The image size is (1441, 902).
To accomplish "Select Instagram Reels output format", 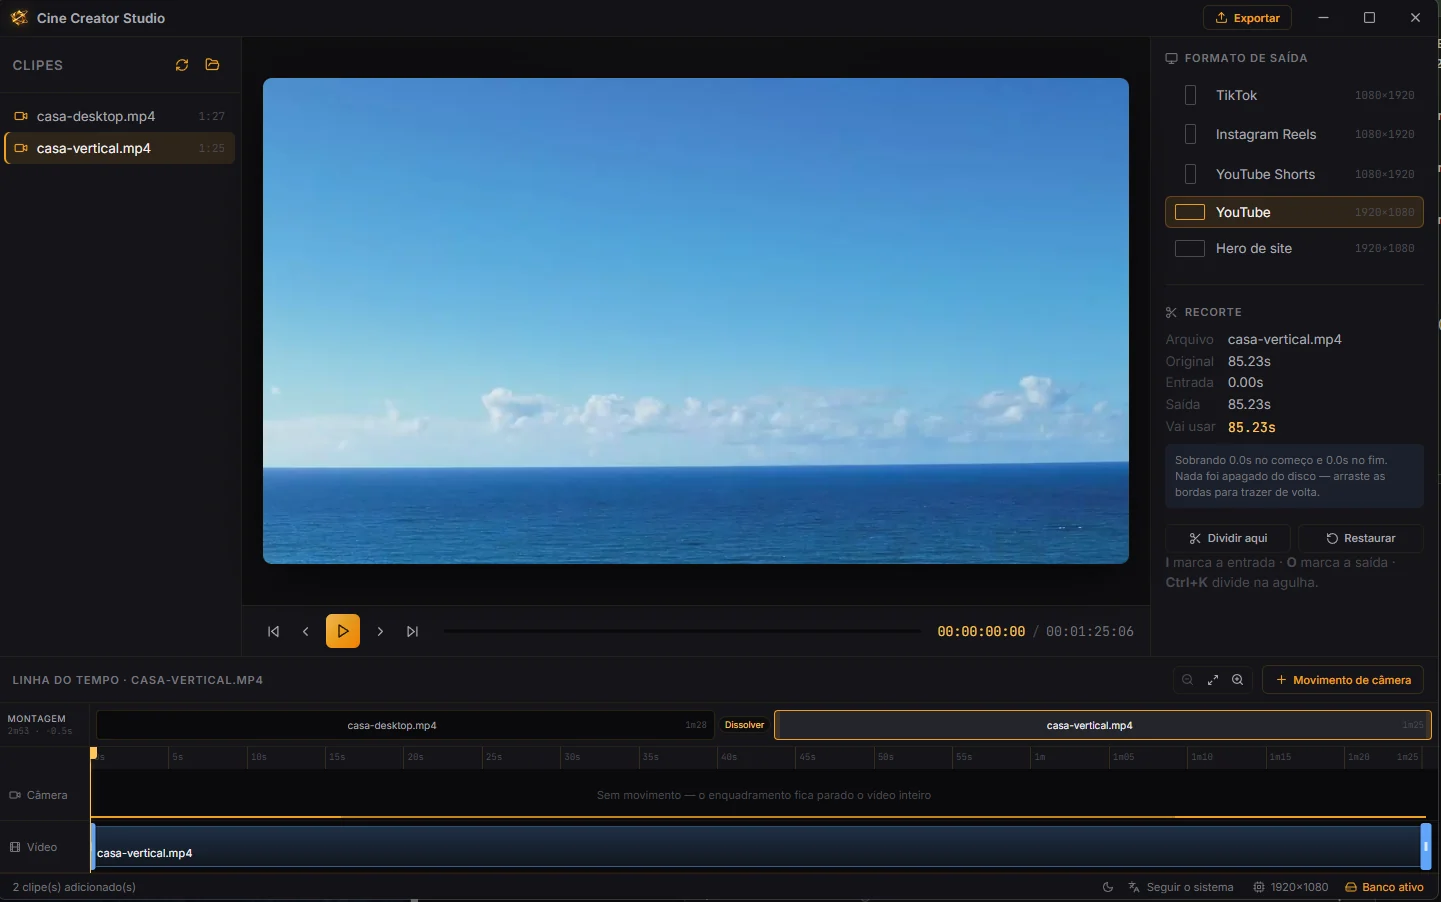I will [x=1294, y=134].
